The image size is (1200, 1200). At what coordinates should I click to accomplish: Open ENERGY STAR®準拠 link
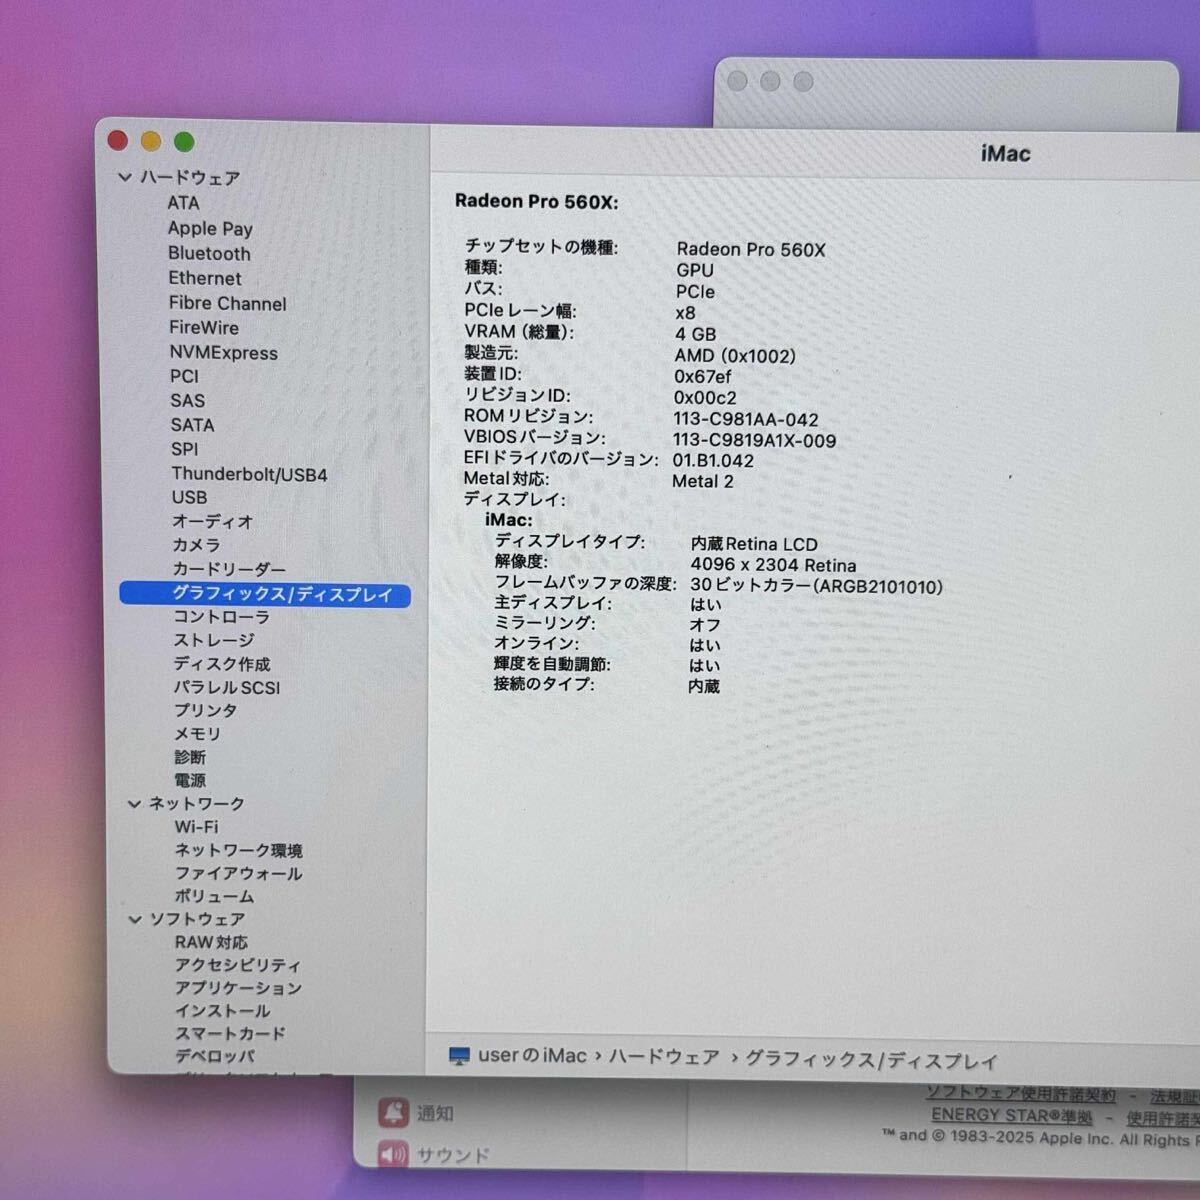[1012, 1116]
